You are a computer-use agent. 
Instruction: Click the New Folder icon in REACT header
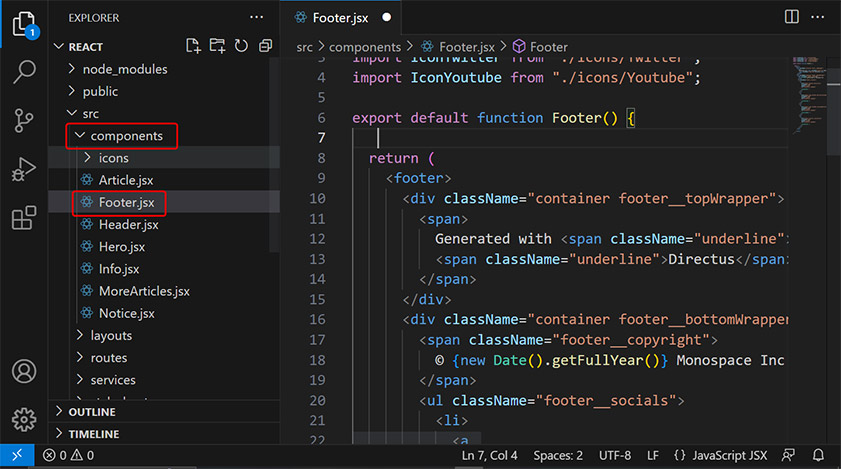point(217,46)
